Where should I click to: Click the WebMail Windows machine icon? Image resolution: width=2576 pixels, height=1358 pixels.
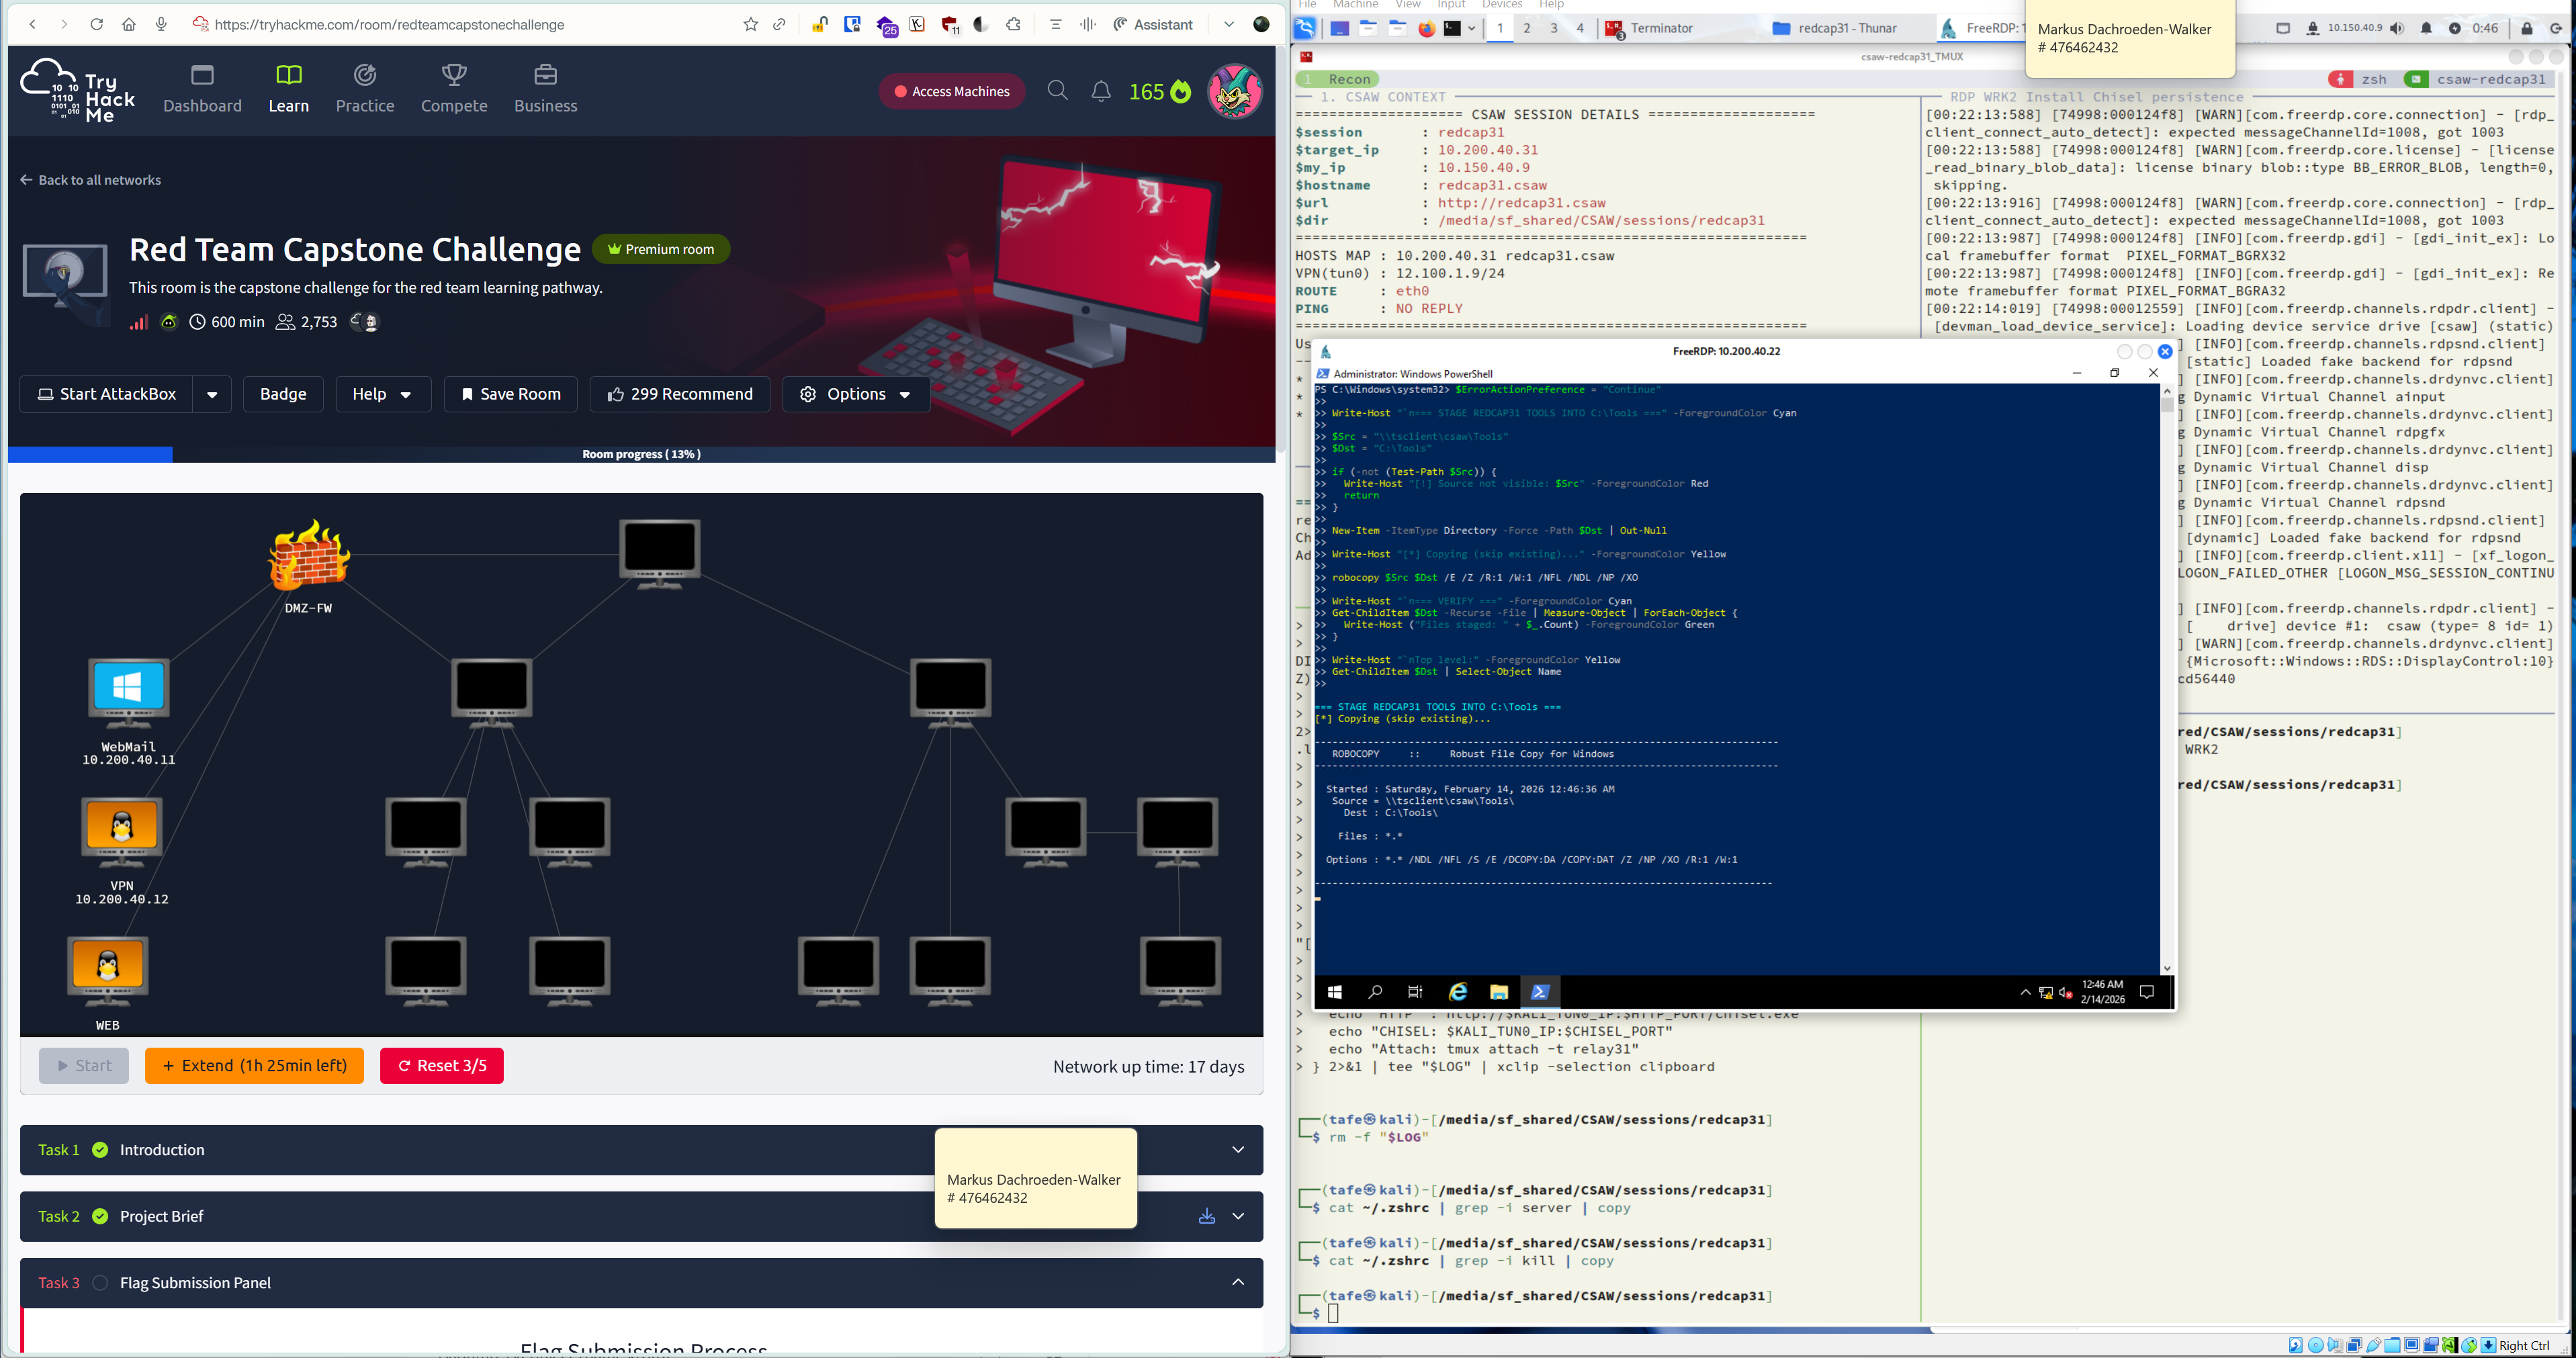click(128, 691)
